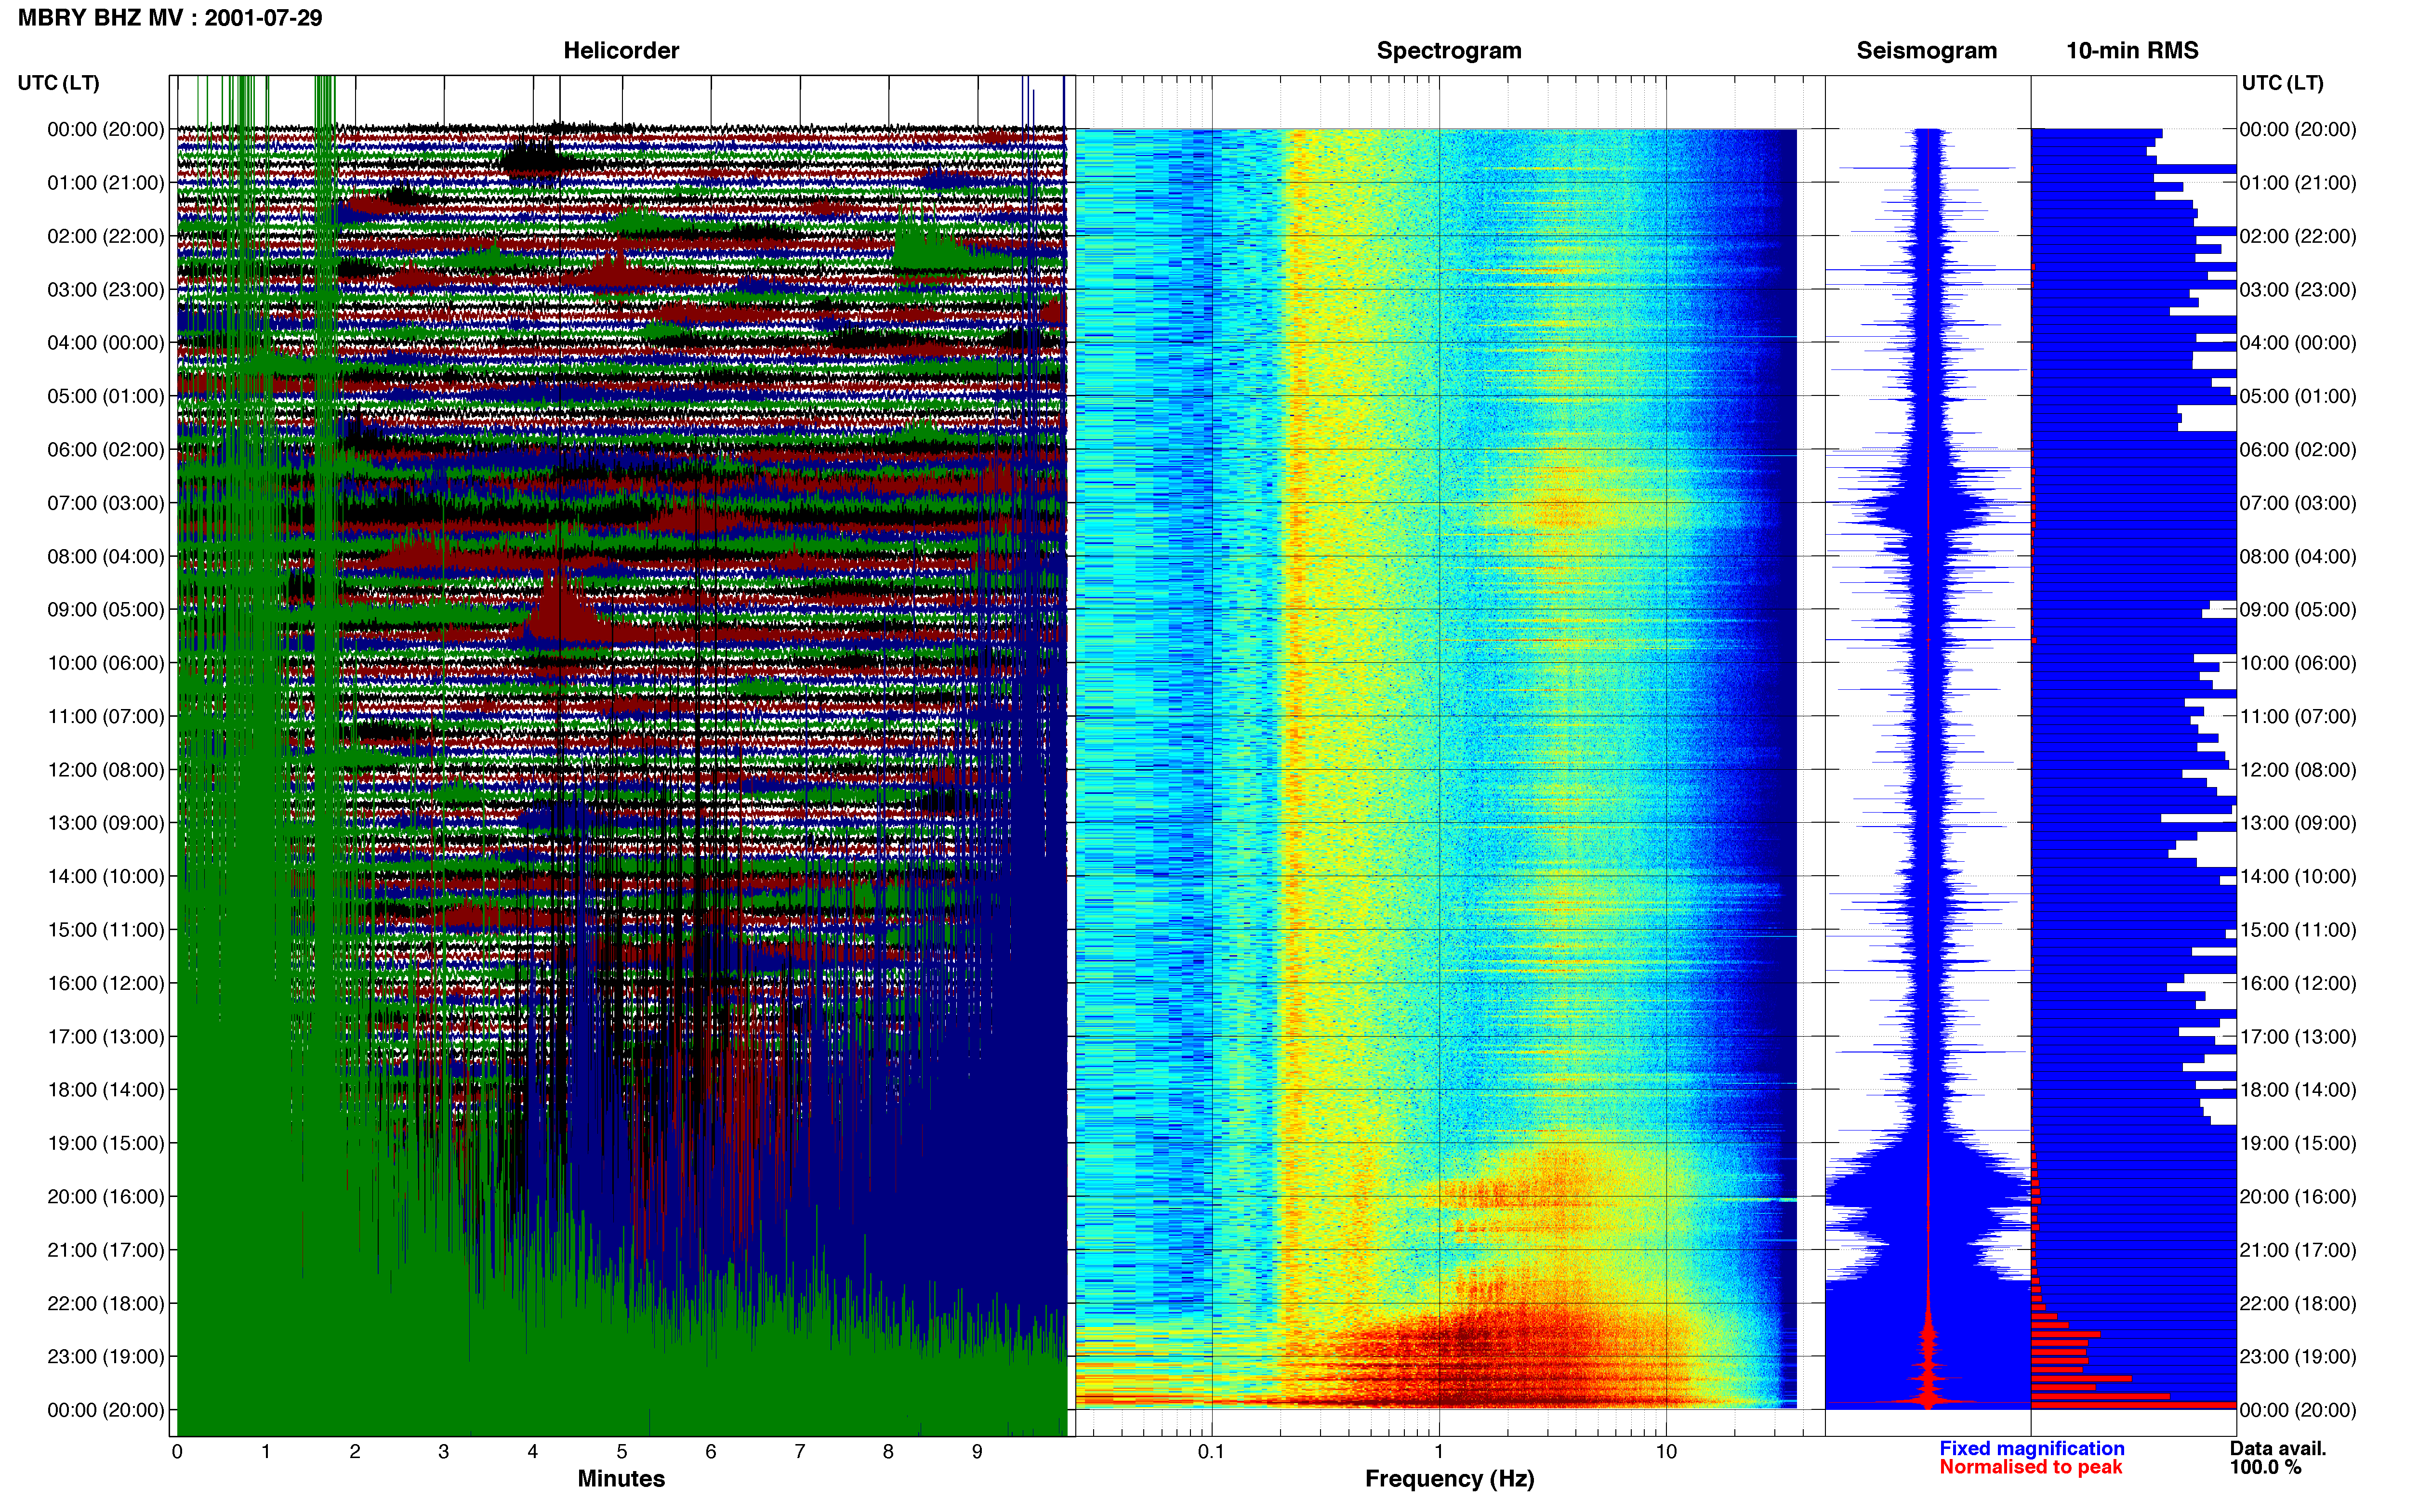Click right time label '21:00 (17:00)'
The image size is (2418, 1512).
coord(2298,1250)
